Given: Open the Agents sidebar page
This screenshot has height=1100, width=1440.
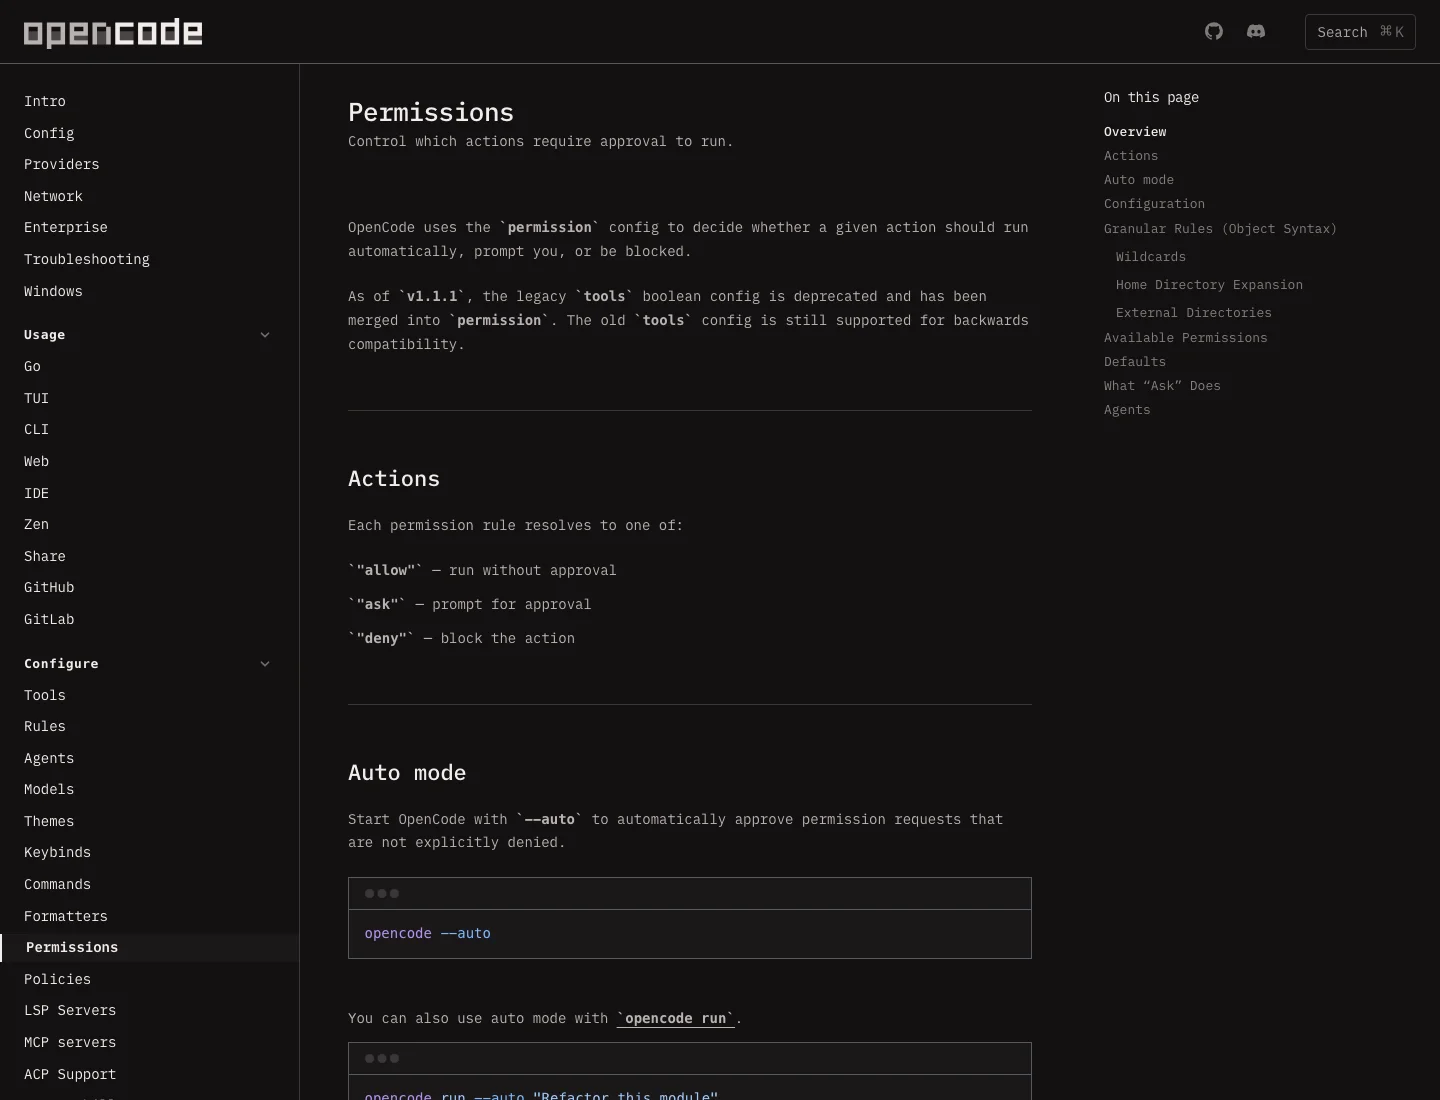Looking at the screenshot, I should (x=49, y=758).
